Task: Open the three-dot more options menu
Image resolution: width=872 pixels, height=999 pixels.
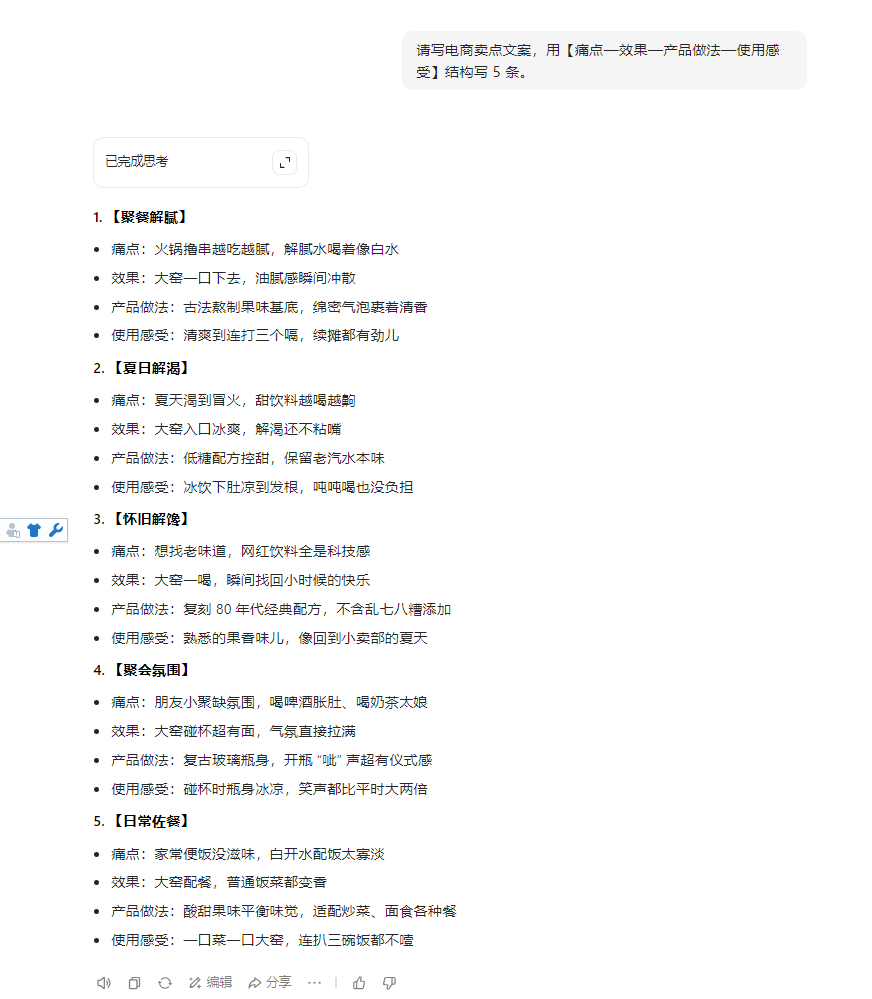Action: 314,983
